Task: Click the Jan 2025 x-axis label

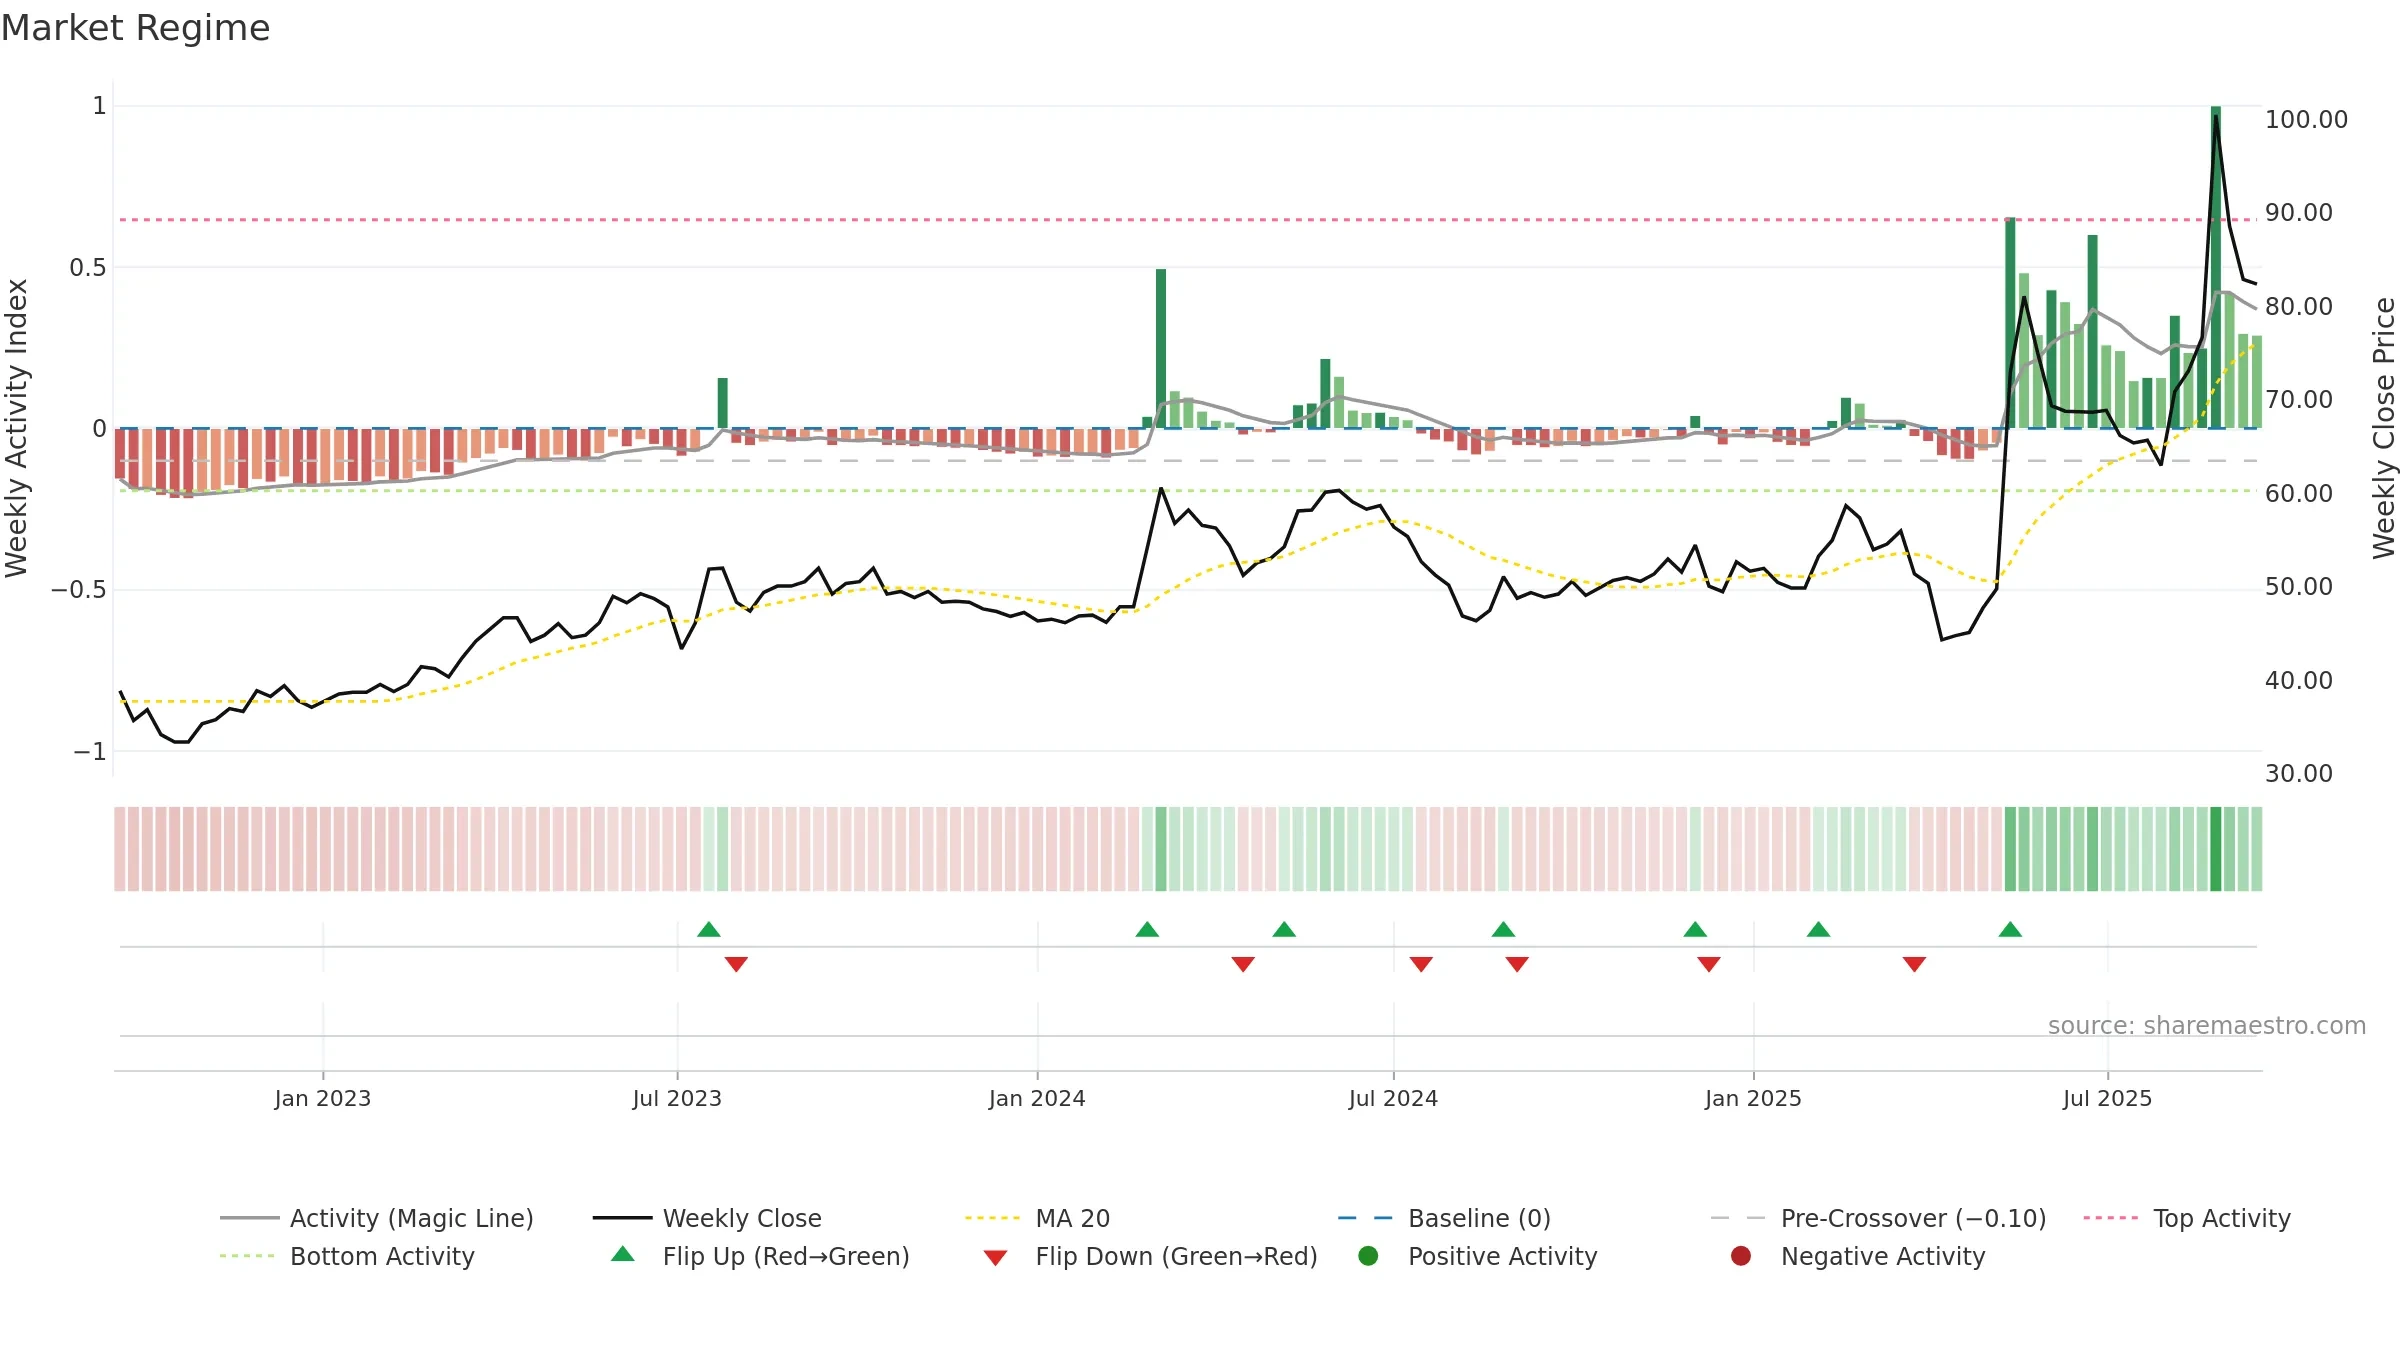Action: click(x=1753, y=1098)
